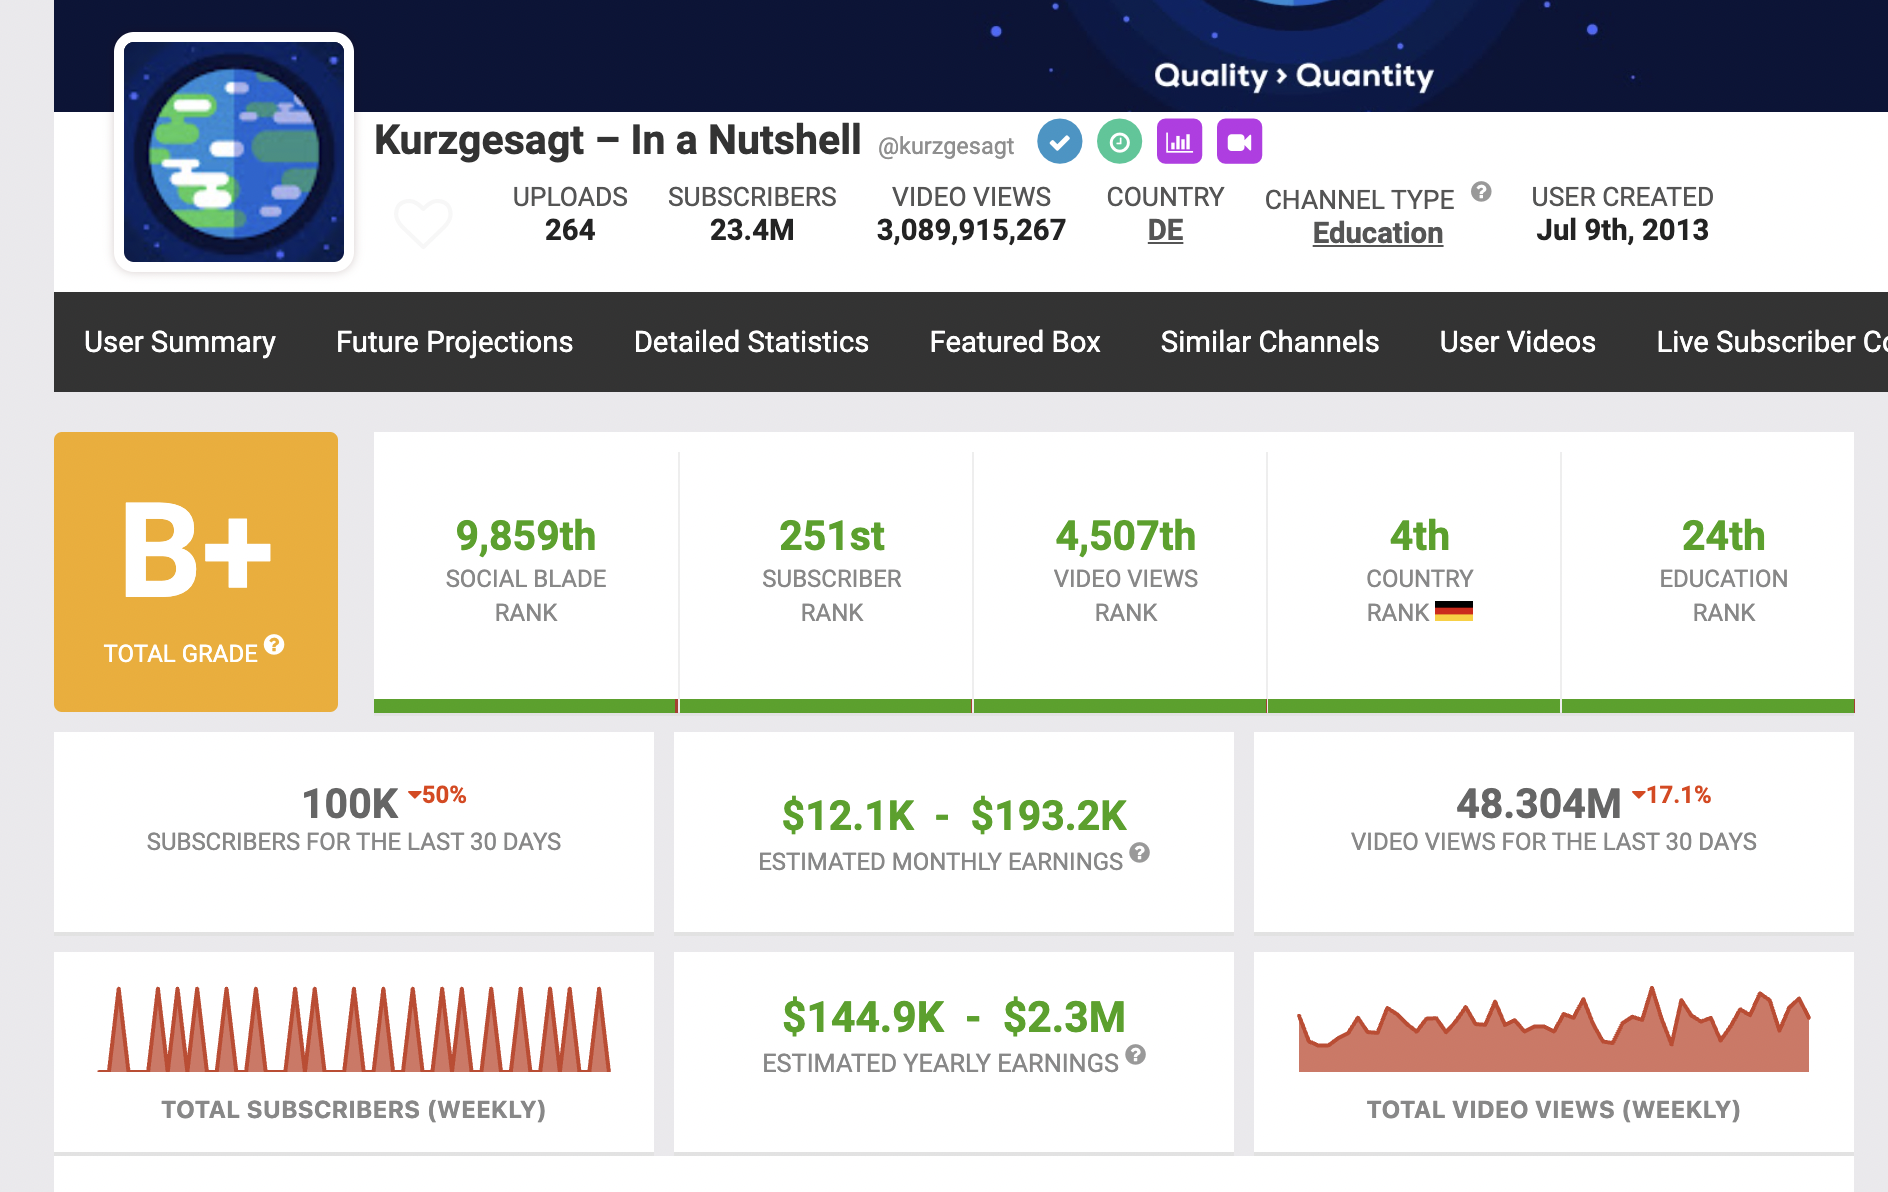Switch to the User Videos tab
This screenshot has width=1888, height=1192.
(x=1518, y=342)
